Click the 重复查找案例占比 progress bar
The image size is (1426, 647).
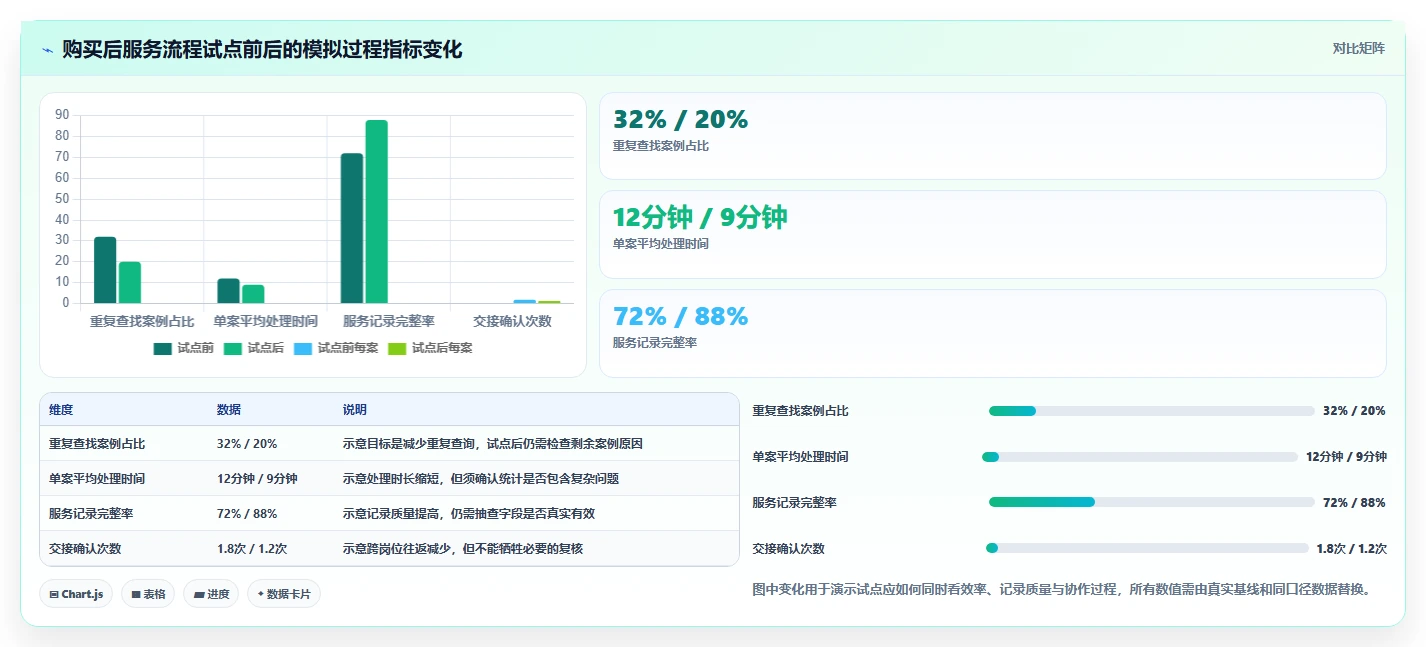(x=1151, y=411)
